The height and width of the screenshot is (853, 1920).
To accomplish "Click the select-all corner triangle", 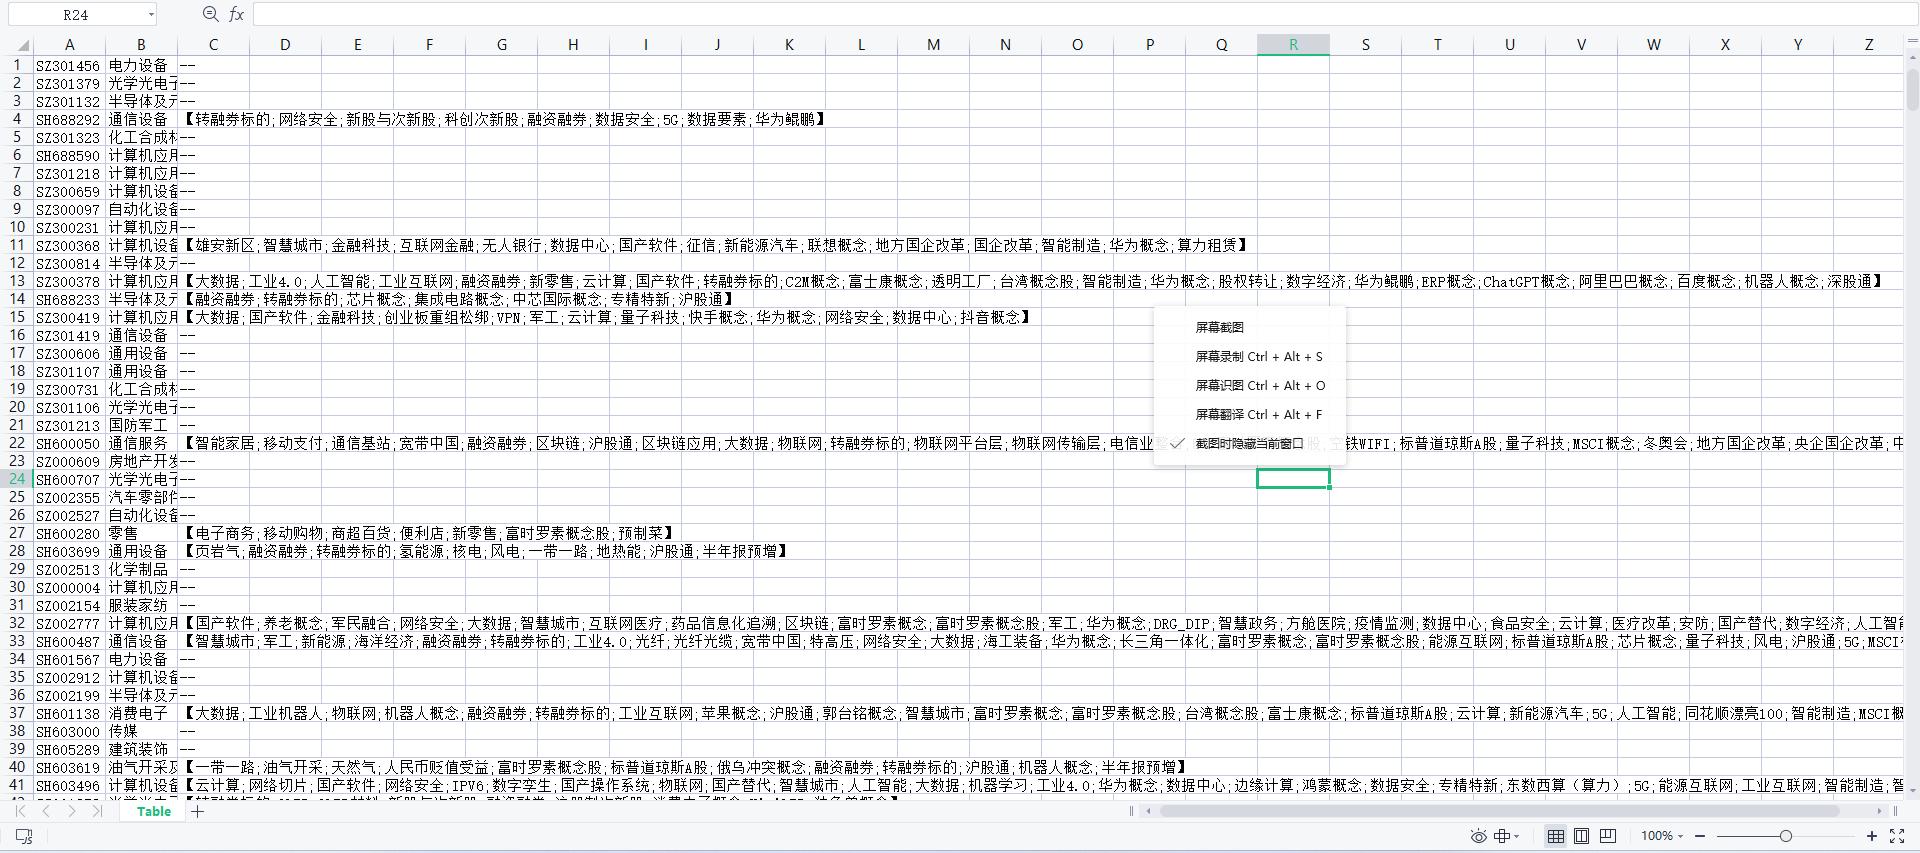I will pos(24,45).
